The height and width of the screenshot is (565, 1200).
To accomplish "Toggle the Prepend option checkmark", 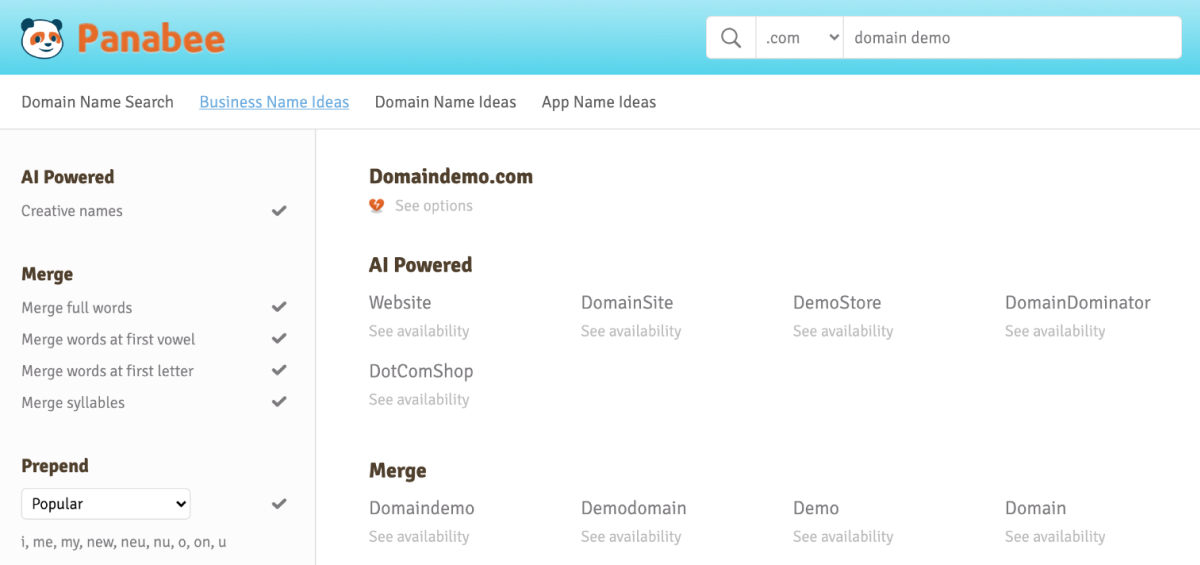I will (280, 504).
